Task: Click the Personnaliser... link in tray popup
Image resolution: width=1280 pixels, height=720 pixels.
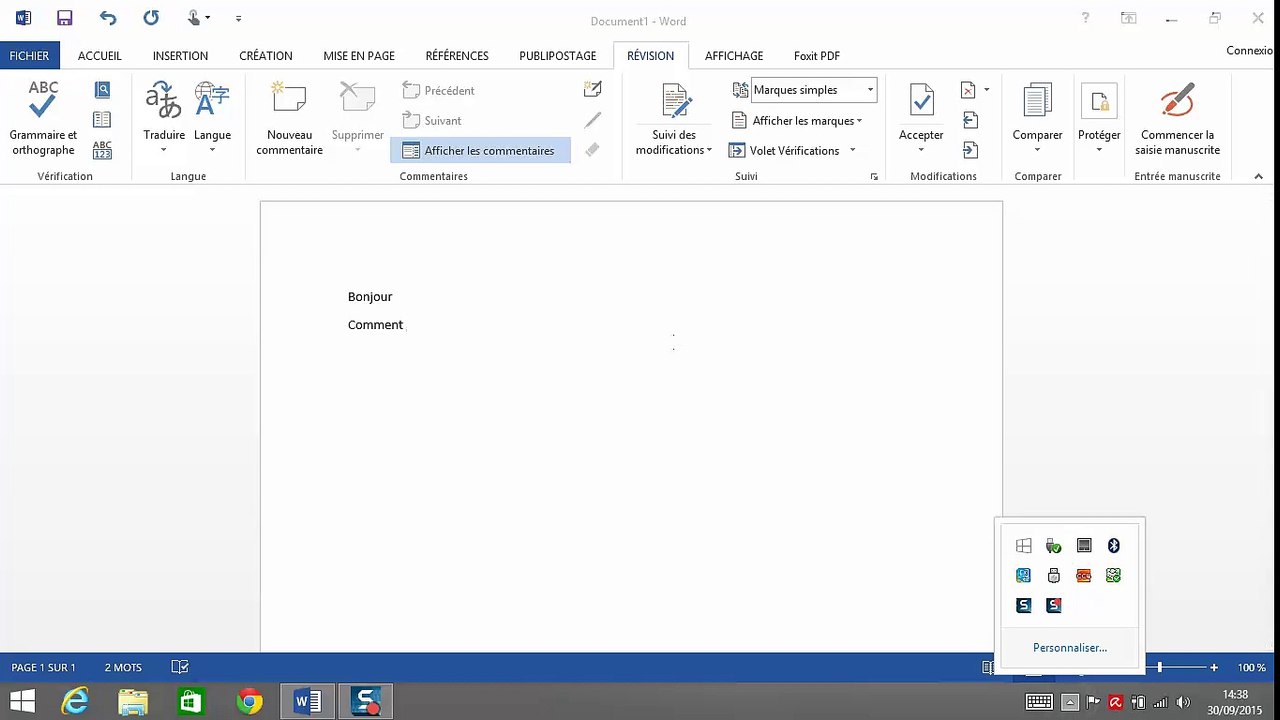Action: (x=1069, y=648)
